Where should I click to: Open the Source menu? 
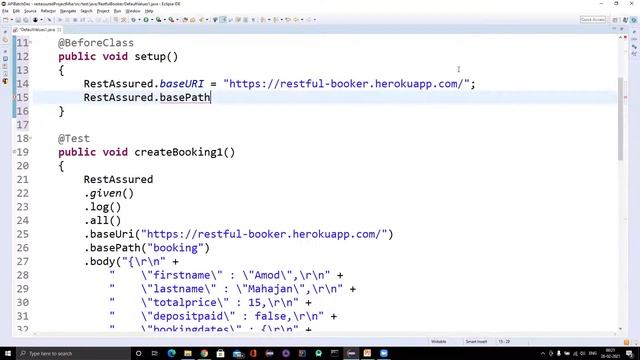[30, 11]
